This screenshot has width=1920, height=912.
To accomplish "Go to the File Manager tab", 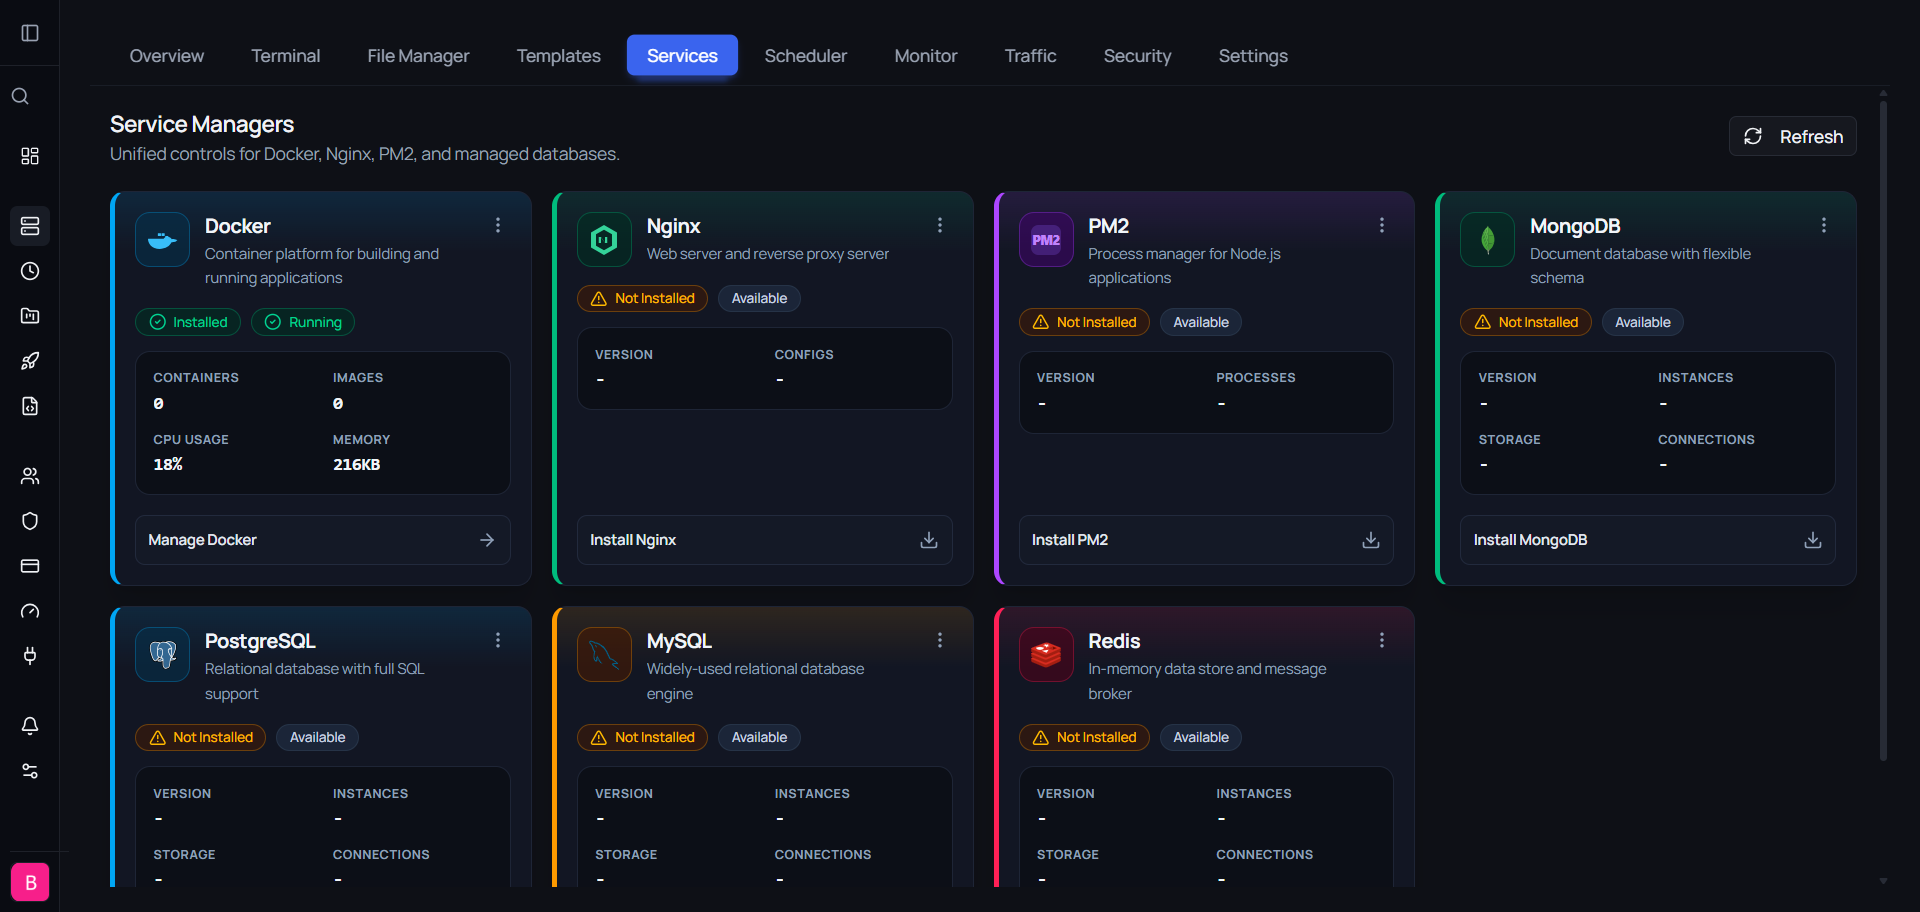I will click(418, 56).
